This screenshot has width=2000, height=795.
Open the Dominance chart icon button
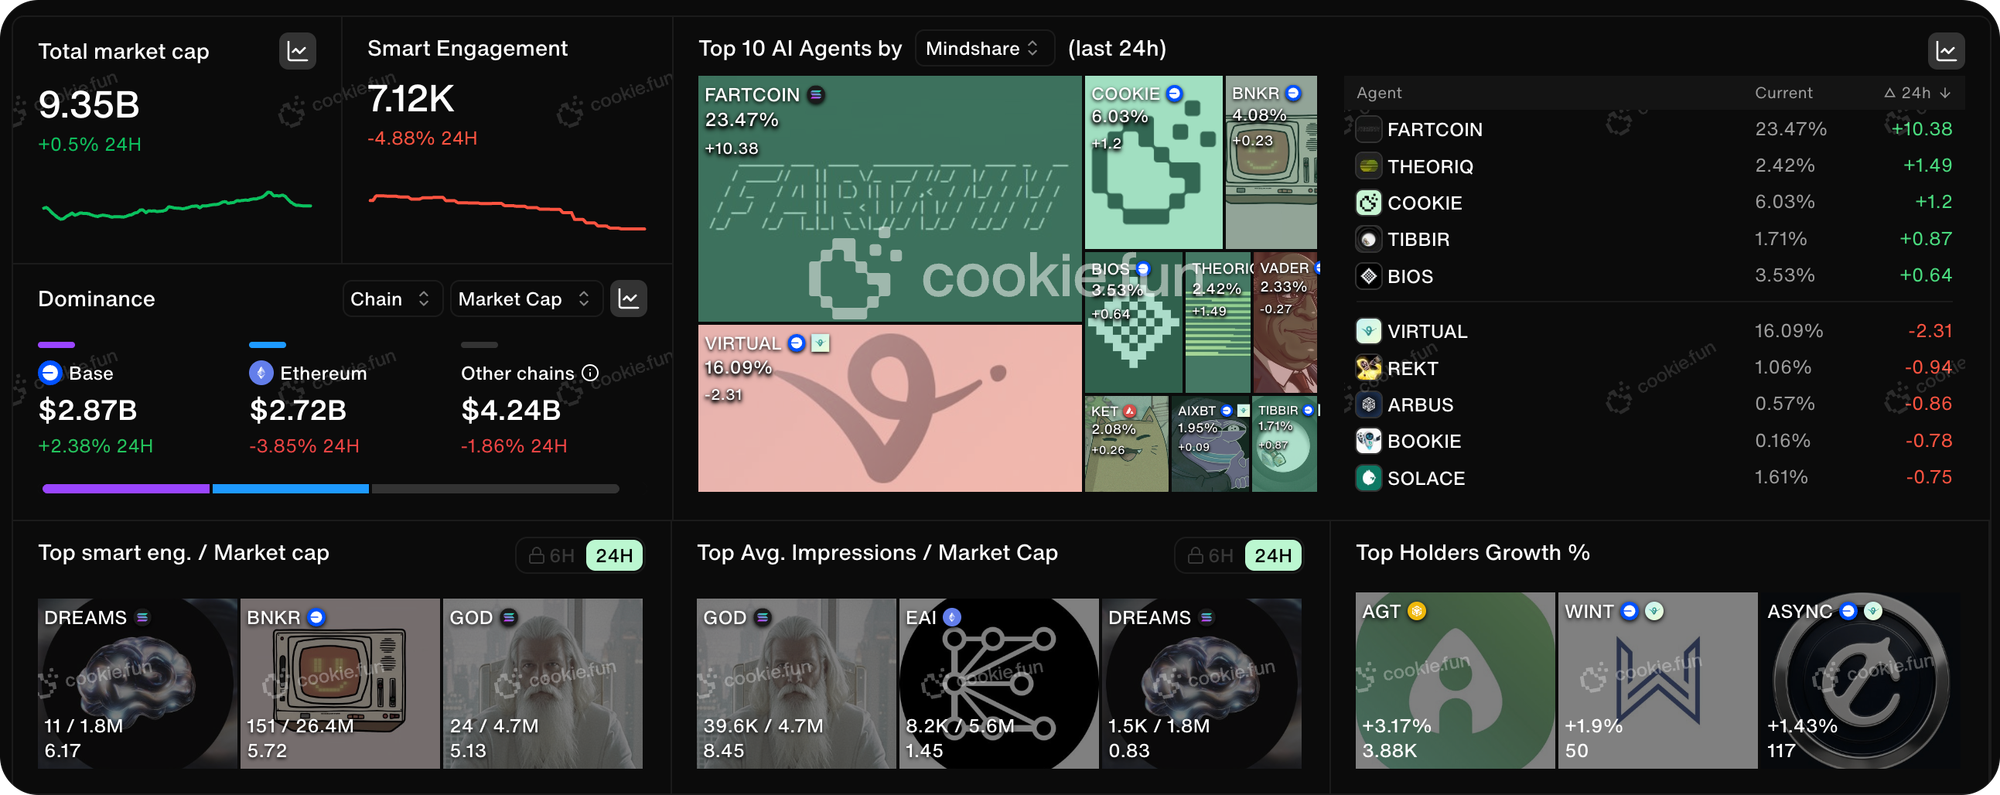click(x=629, y=299)
